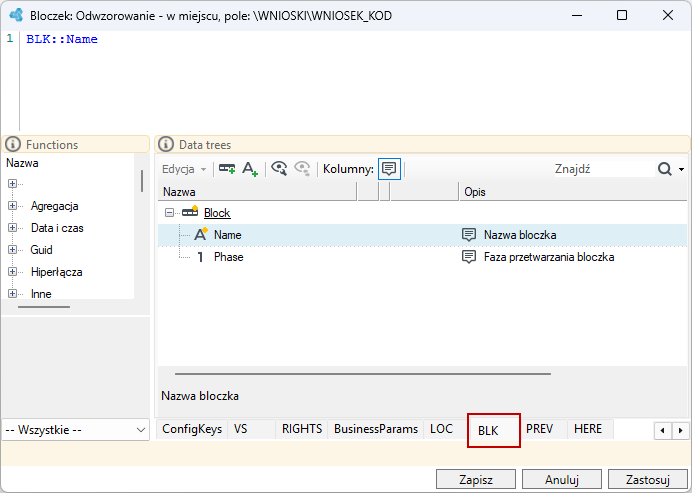Click the Zapisz button
Viewport: 692px width, 493px height.
476,479
